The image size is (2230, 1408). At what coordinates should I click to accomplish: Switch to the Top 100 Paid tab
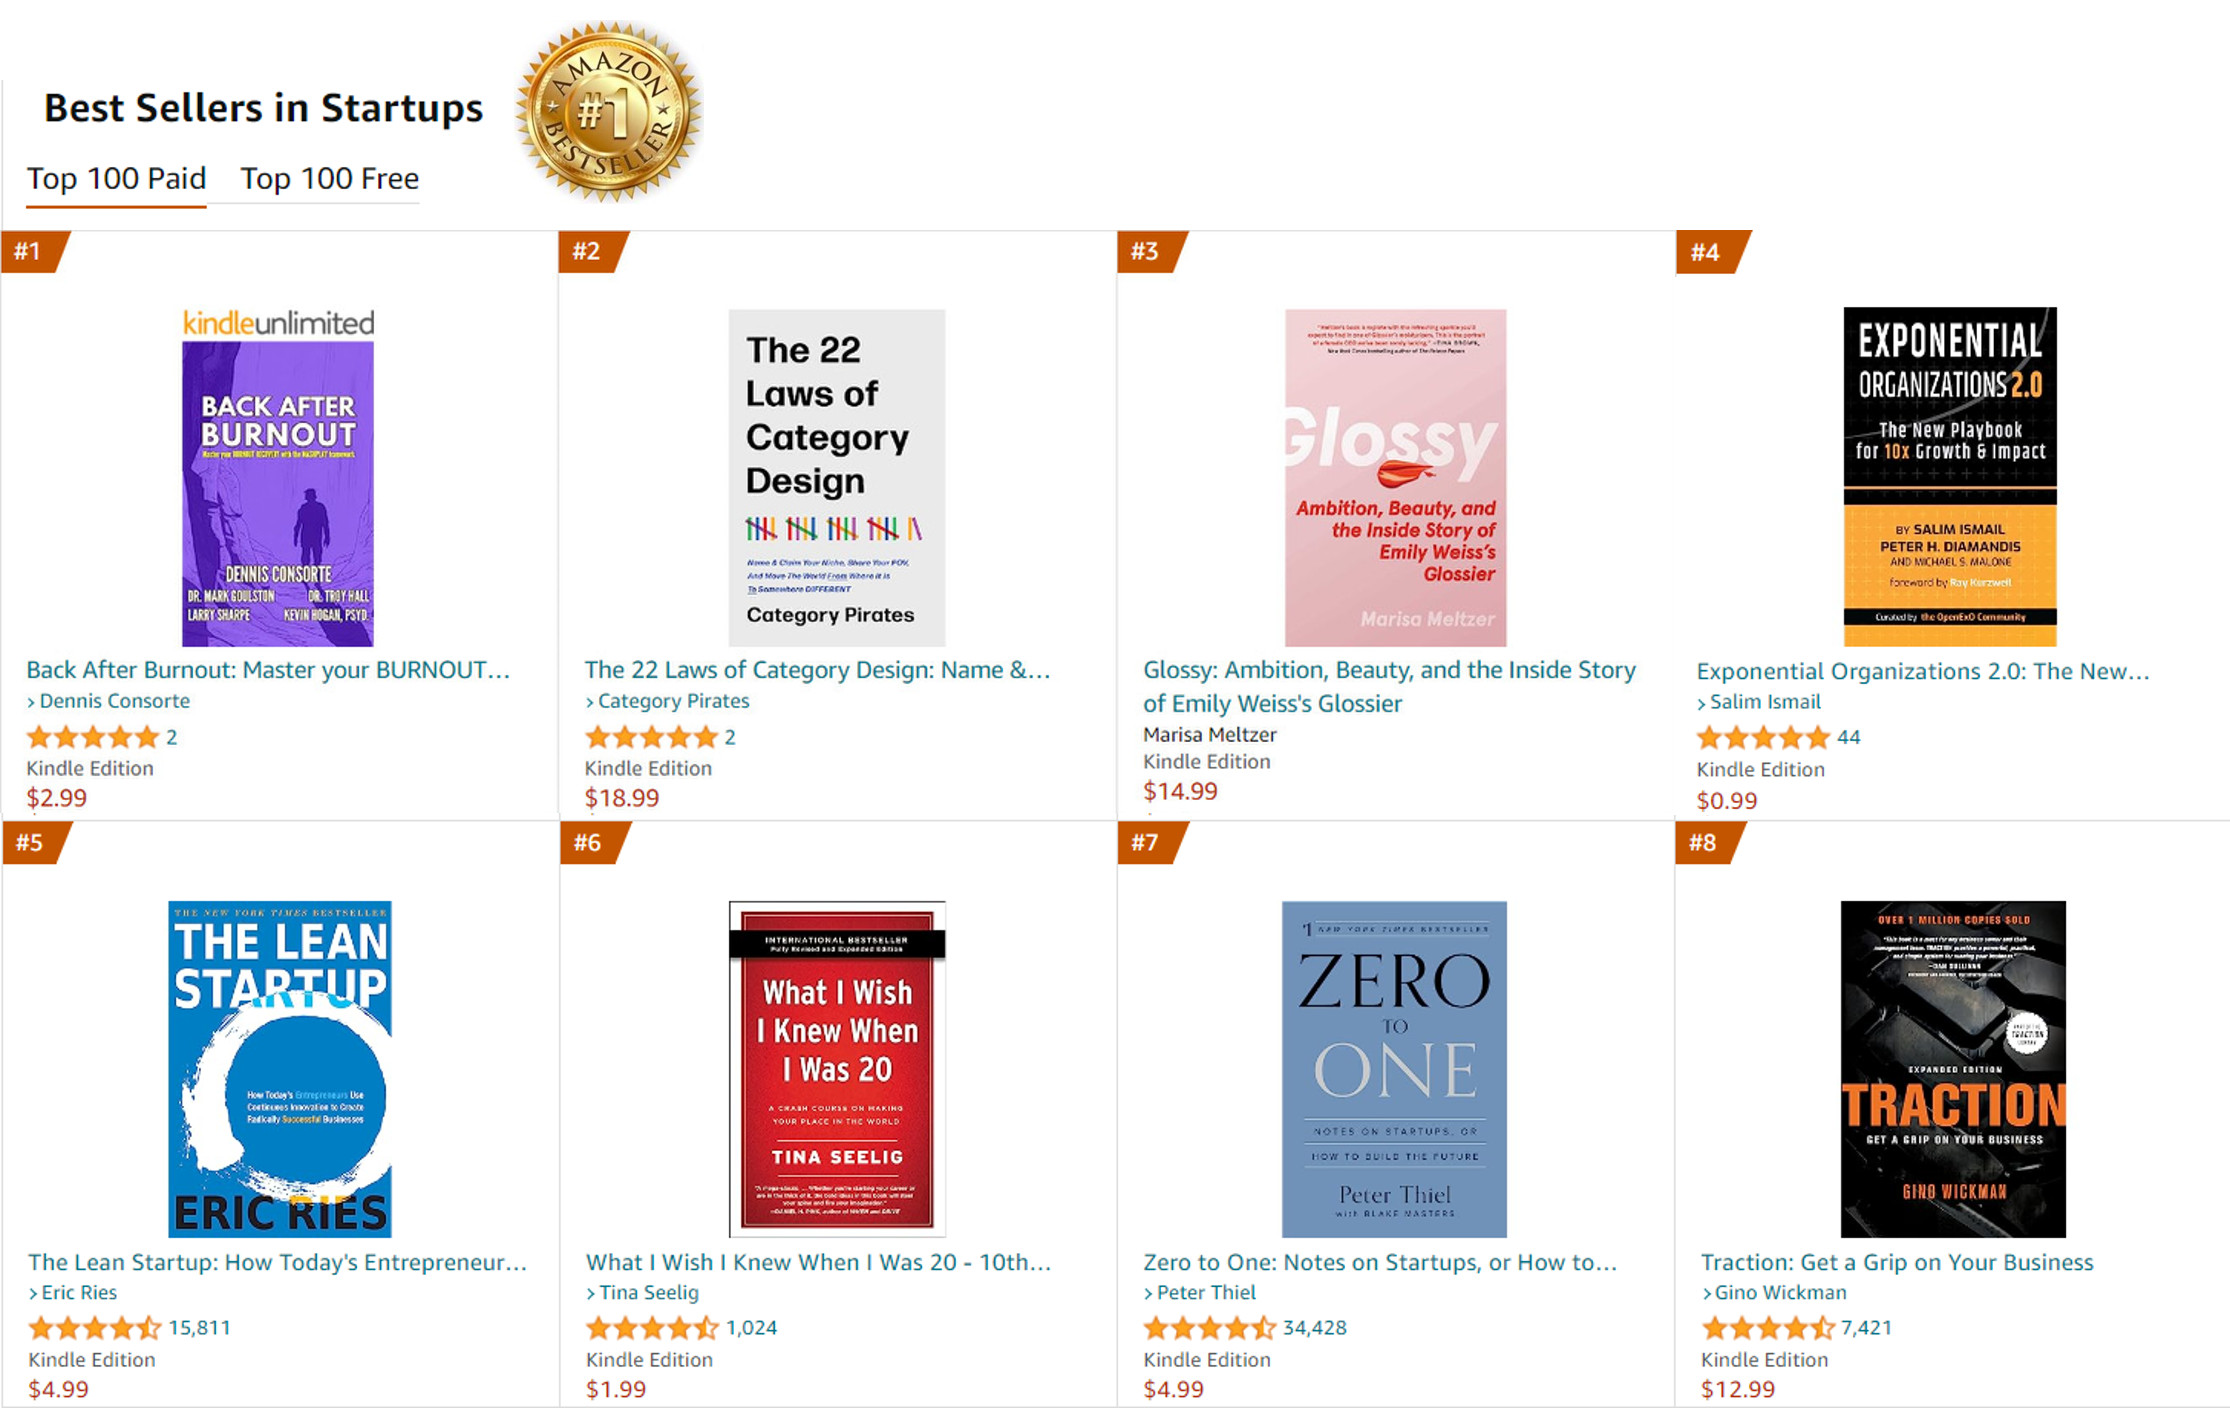pos(116,179)
